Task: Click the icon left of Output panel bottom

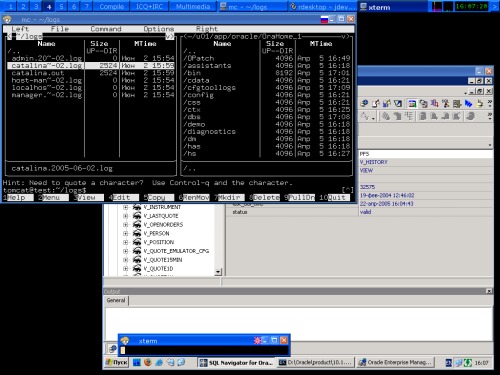Action: click(112, 349)
